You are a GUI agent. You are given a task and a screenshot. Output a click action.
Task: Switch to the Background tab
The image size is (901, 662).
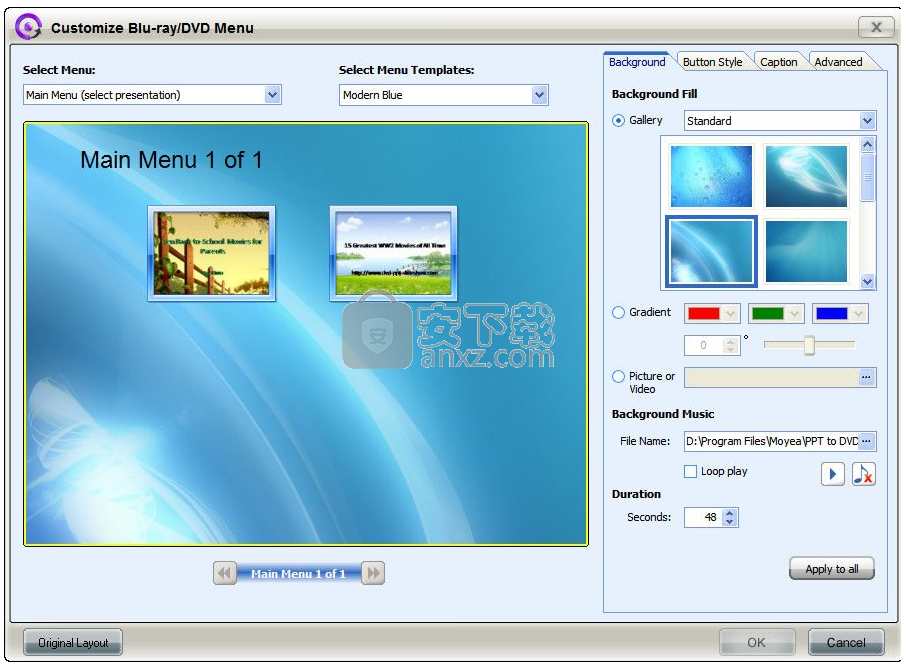click(637, 62)
